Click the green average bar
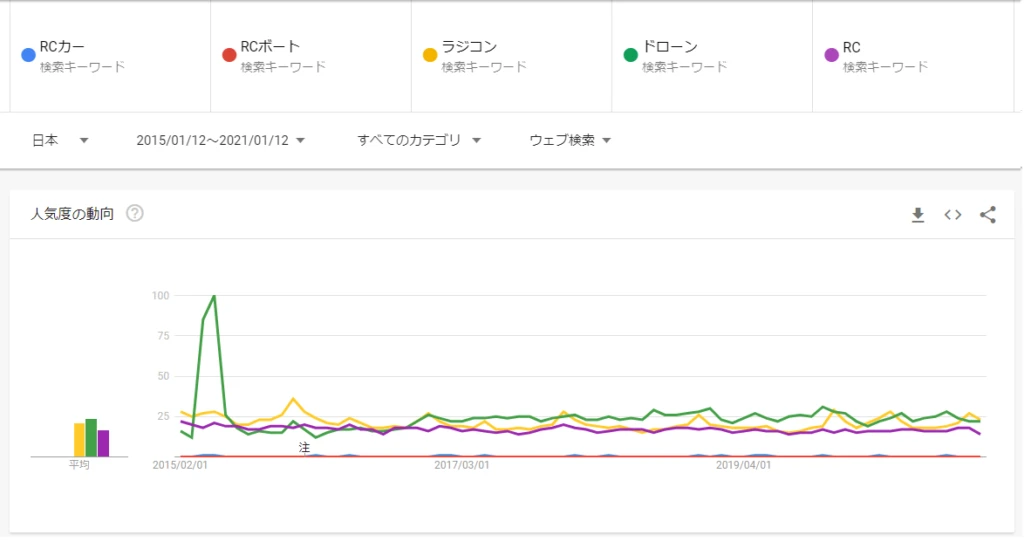Screen dimensions: 1024x542 [x=91, y=438]
